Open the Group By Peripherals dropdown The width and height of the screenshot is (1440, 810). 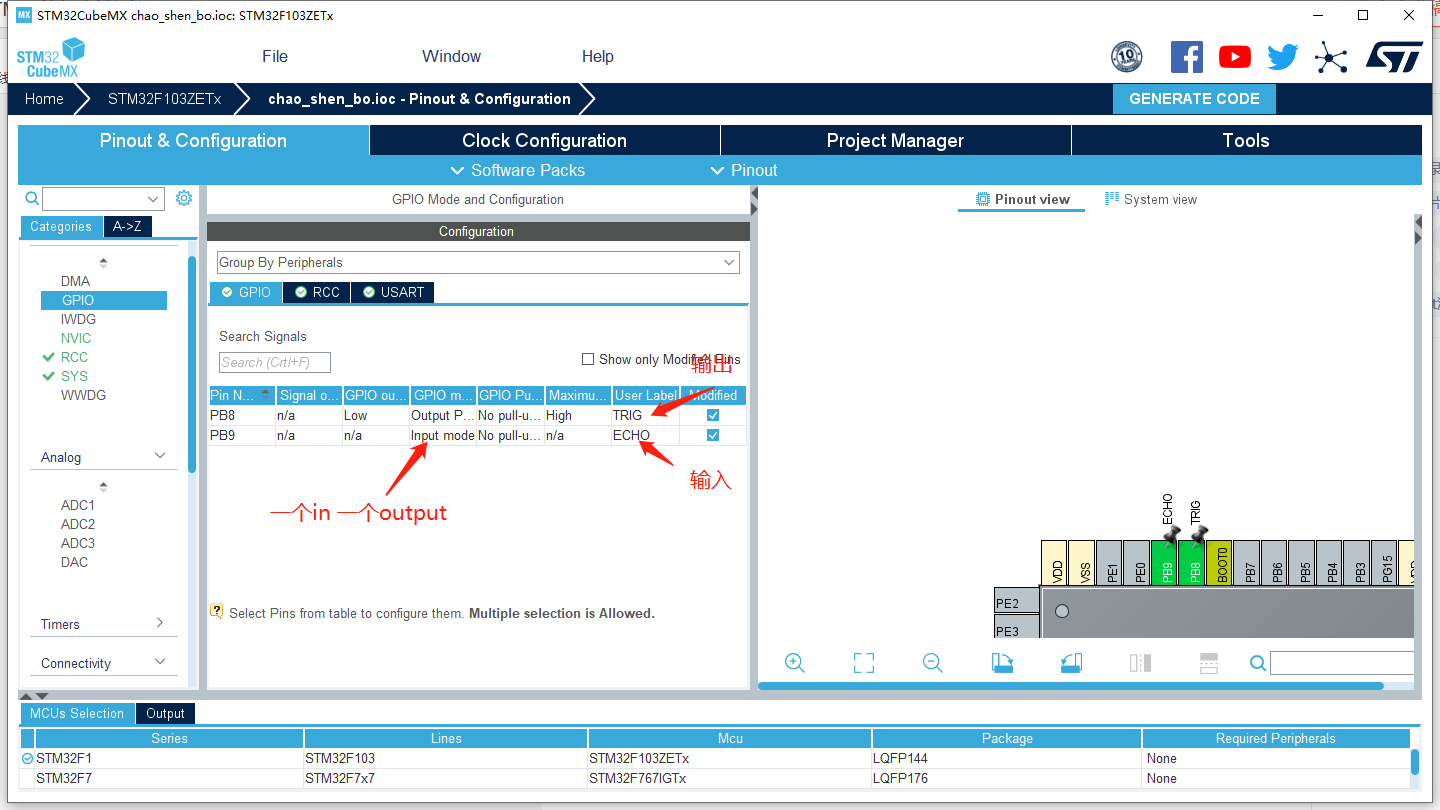pos(478,262)
